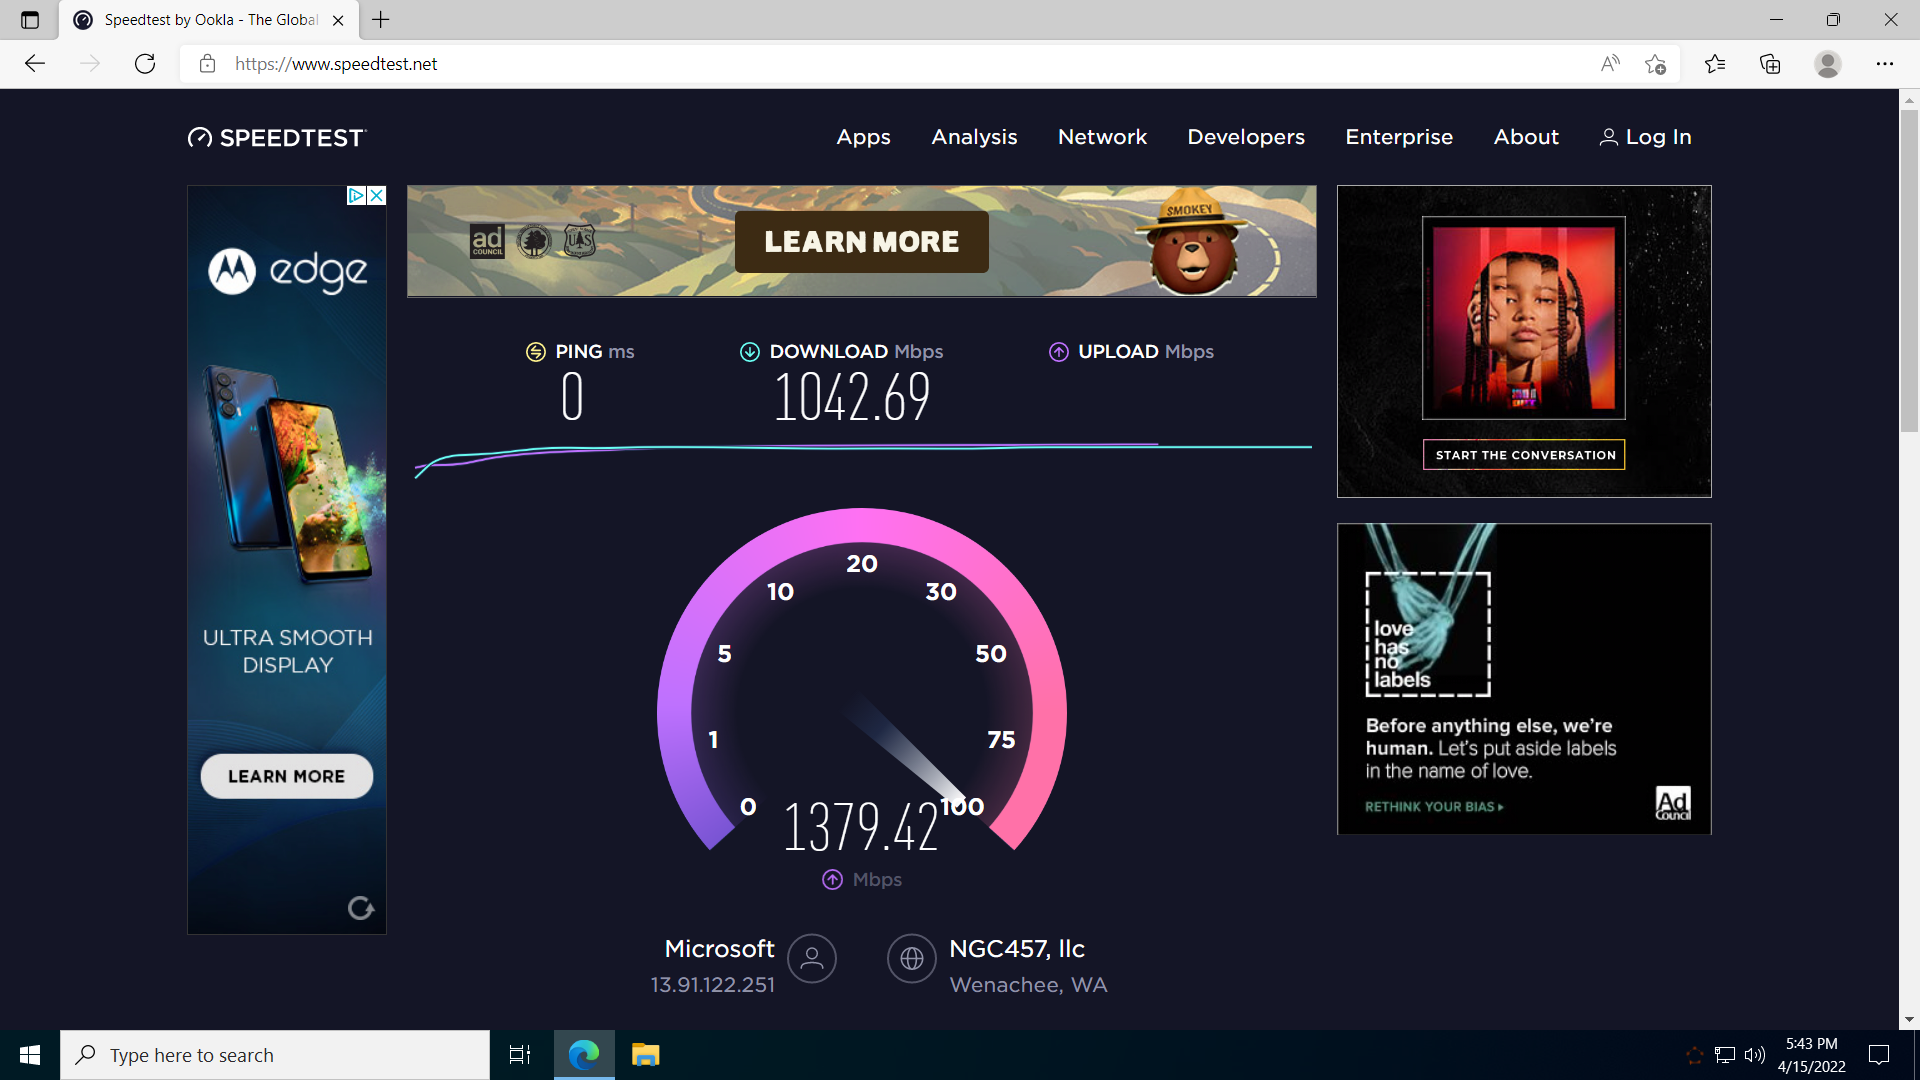This screenshot has width=1920, height=1080.
Task: Add page to favorites star icon
Action: [1655, 64]
